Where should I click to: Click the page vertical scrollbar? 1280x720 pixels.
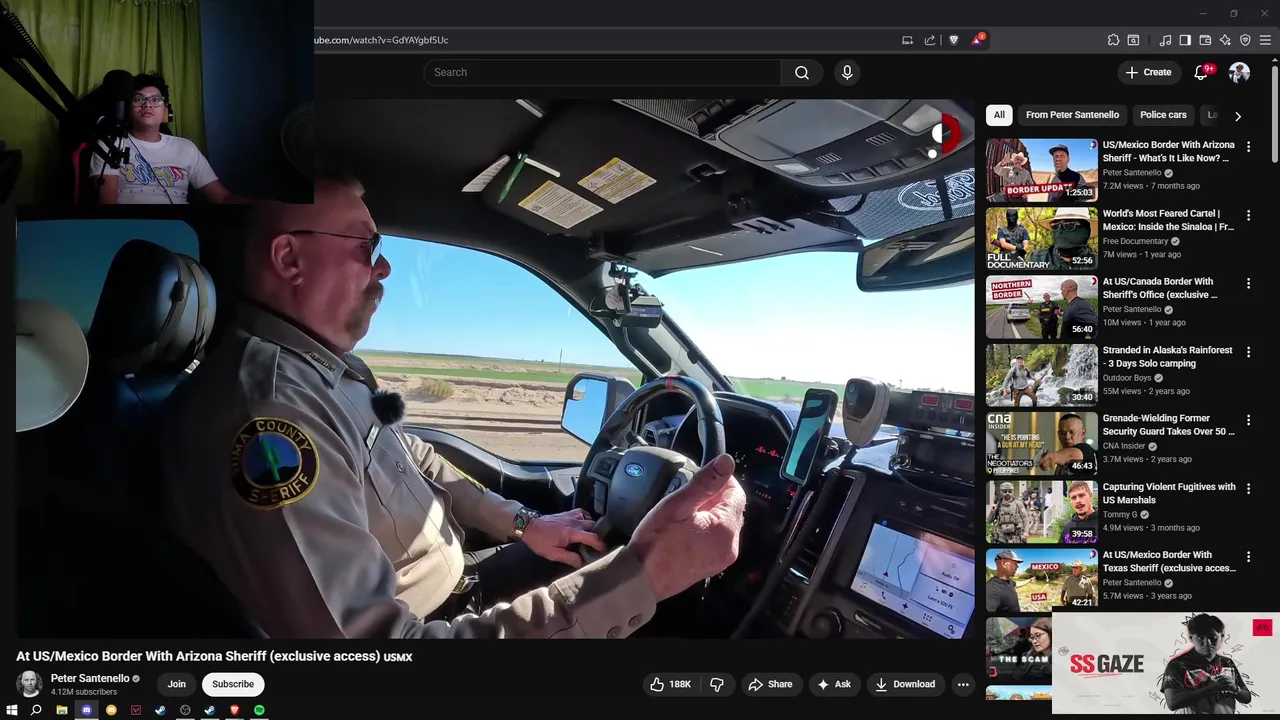click(1274, 112)
